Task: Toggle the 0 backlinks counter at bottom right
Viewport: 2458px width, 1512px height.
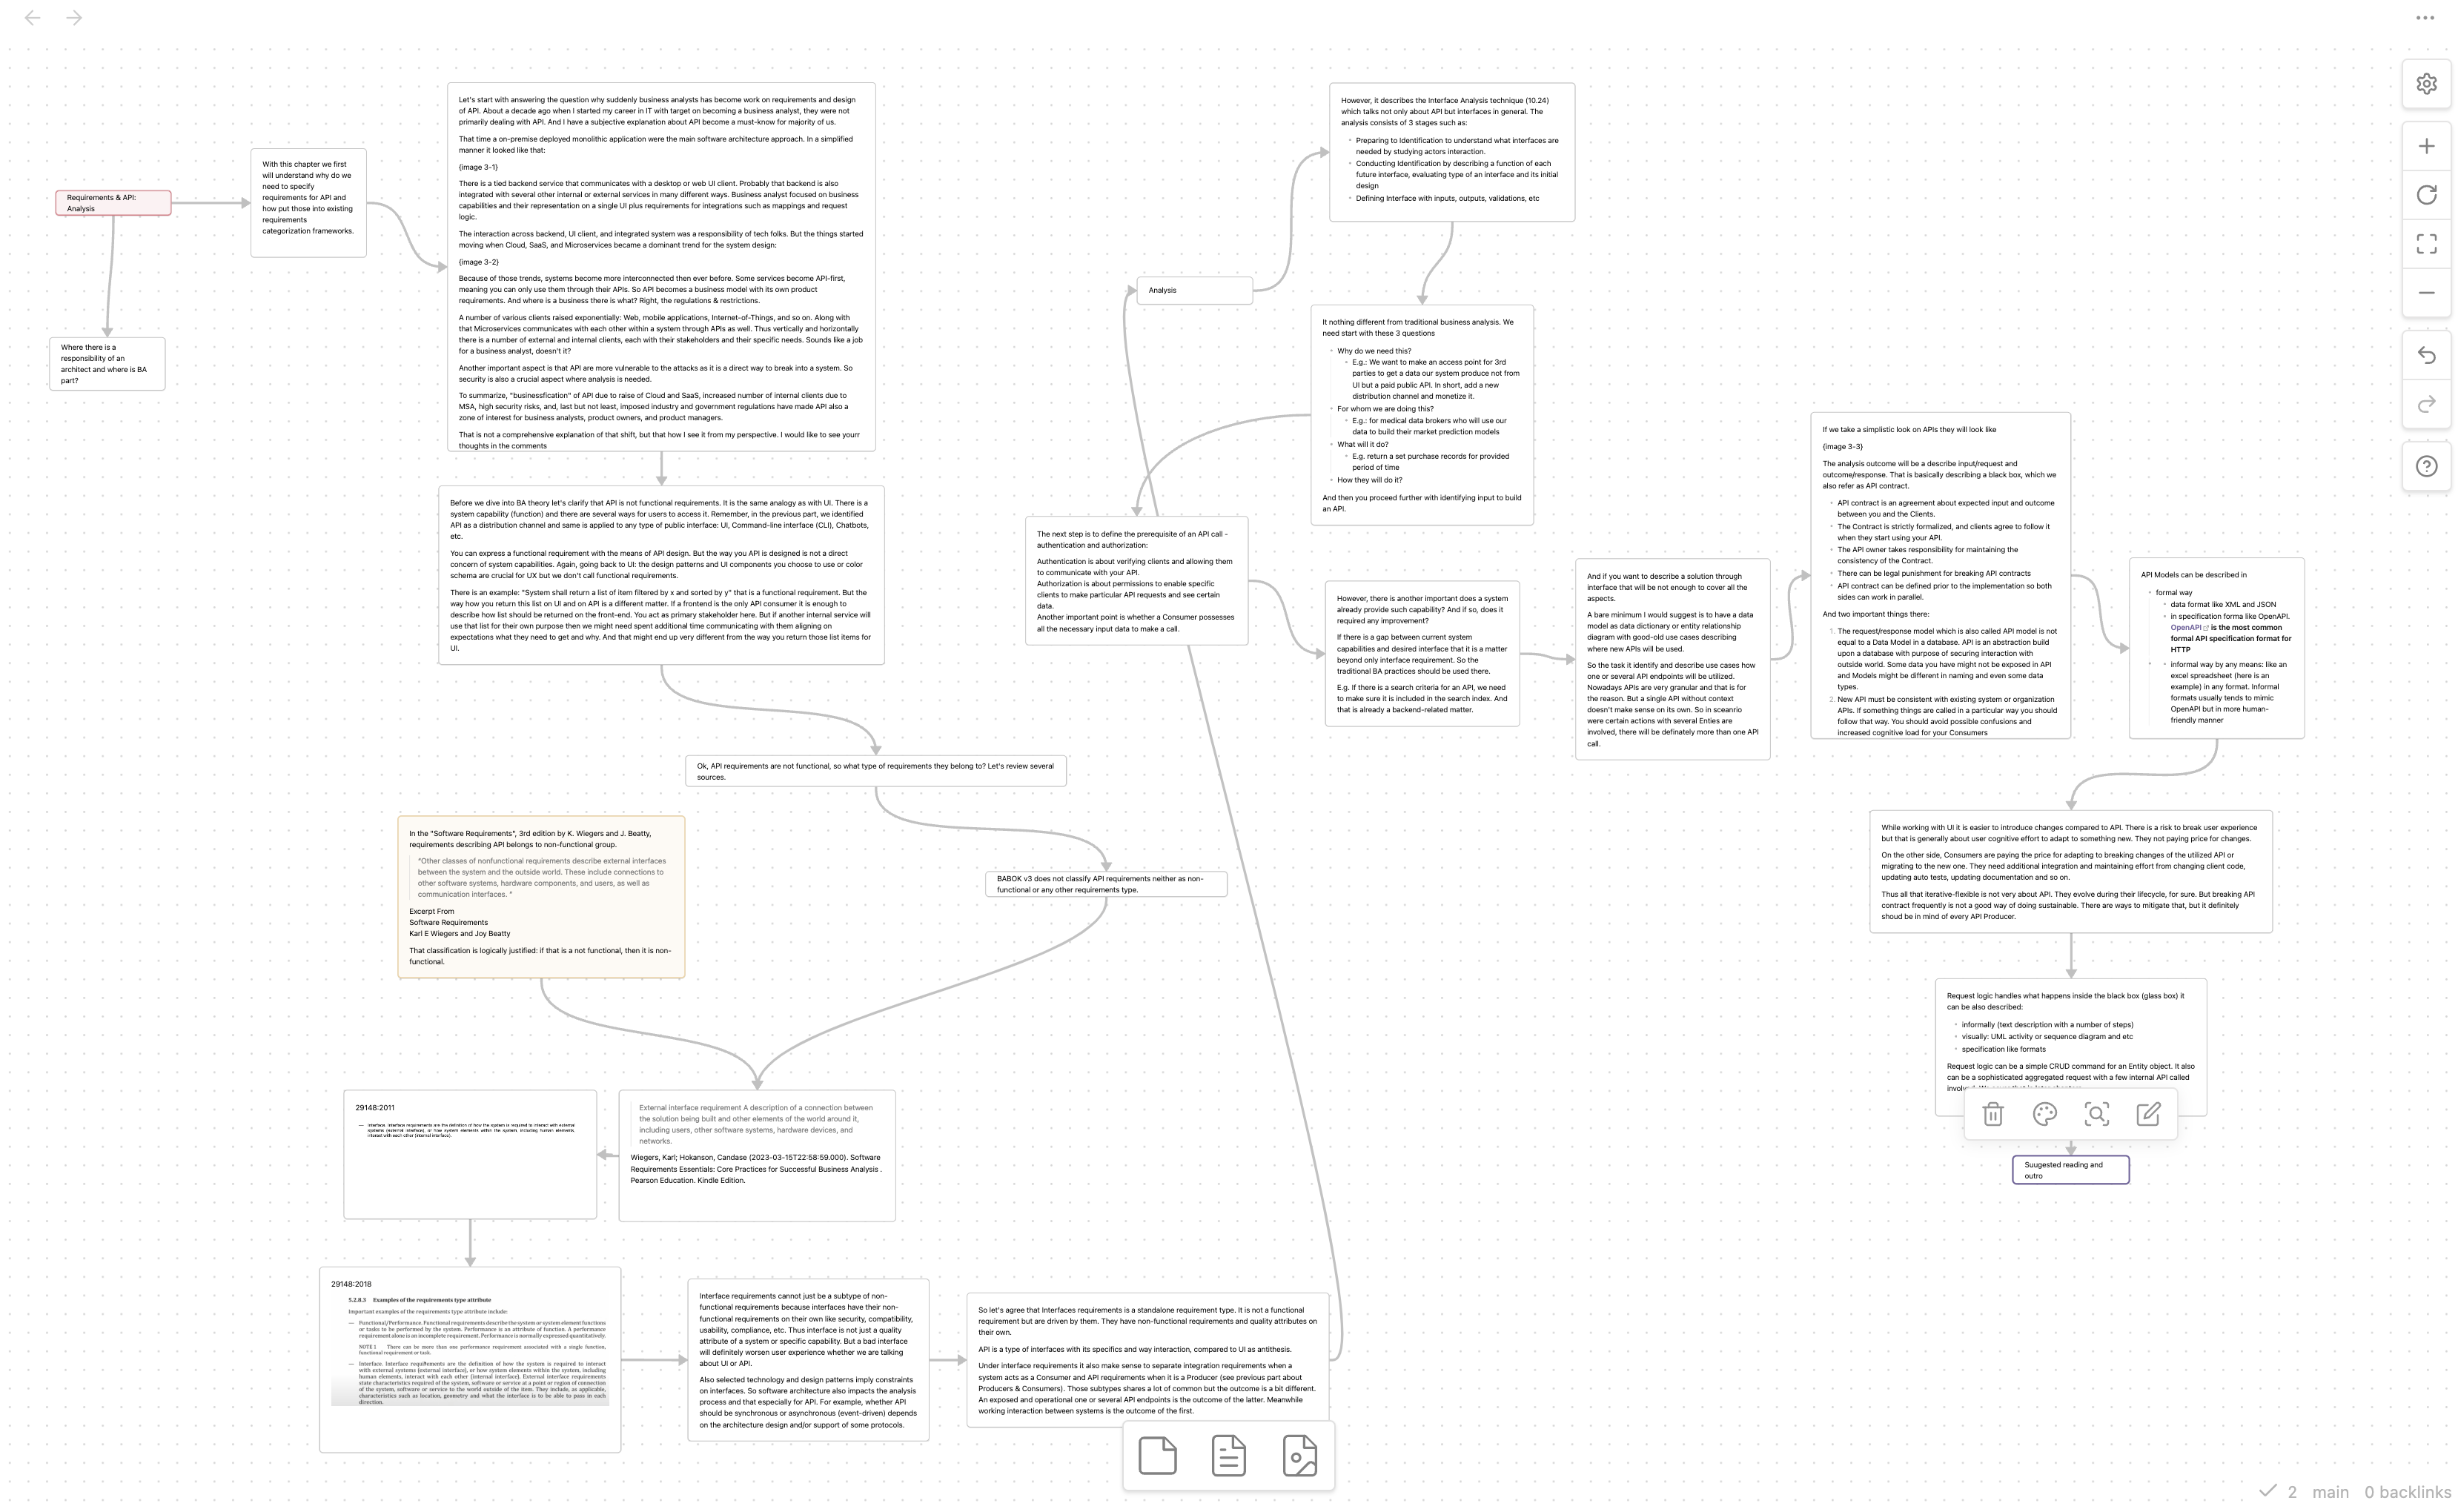Action: pyautogui.click(x=2407, y=1493)
